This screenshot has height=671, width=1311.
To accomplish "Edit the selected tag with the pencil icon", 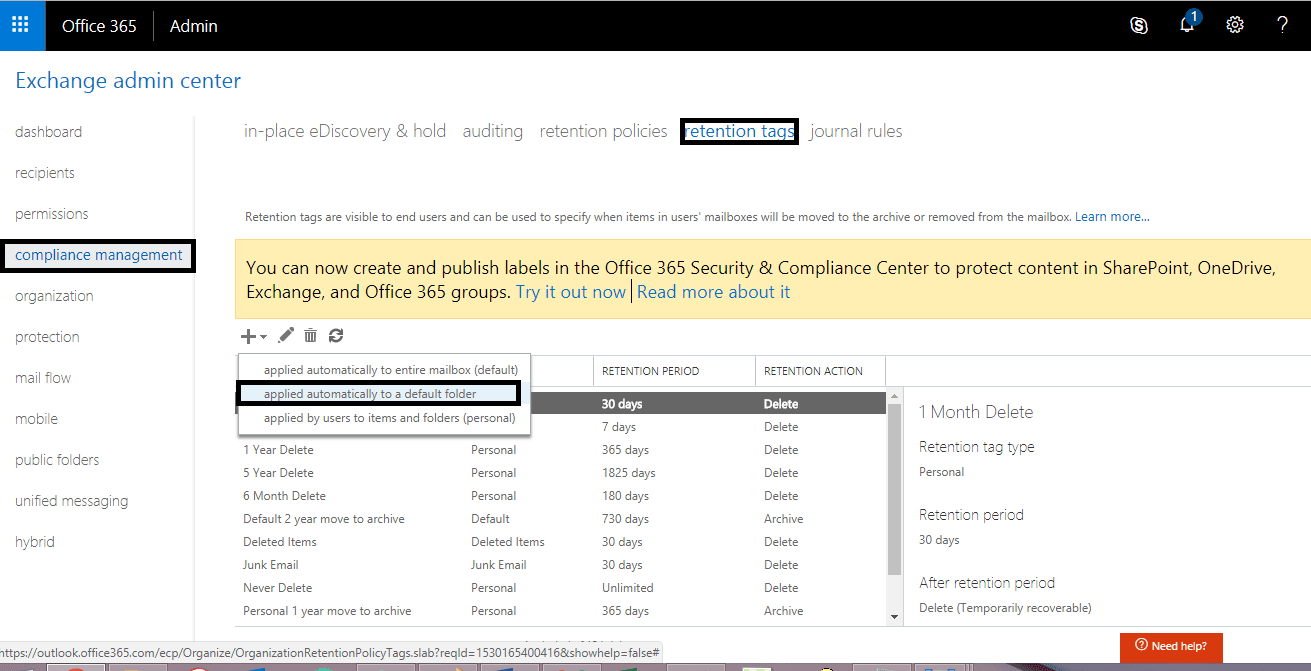I will (286, 336).
